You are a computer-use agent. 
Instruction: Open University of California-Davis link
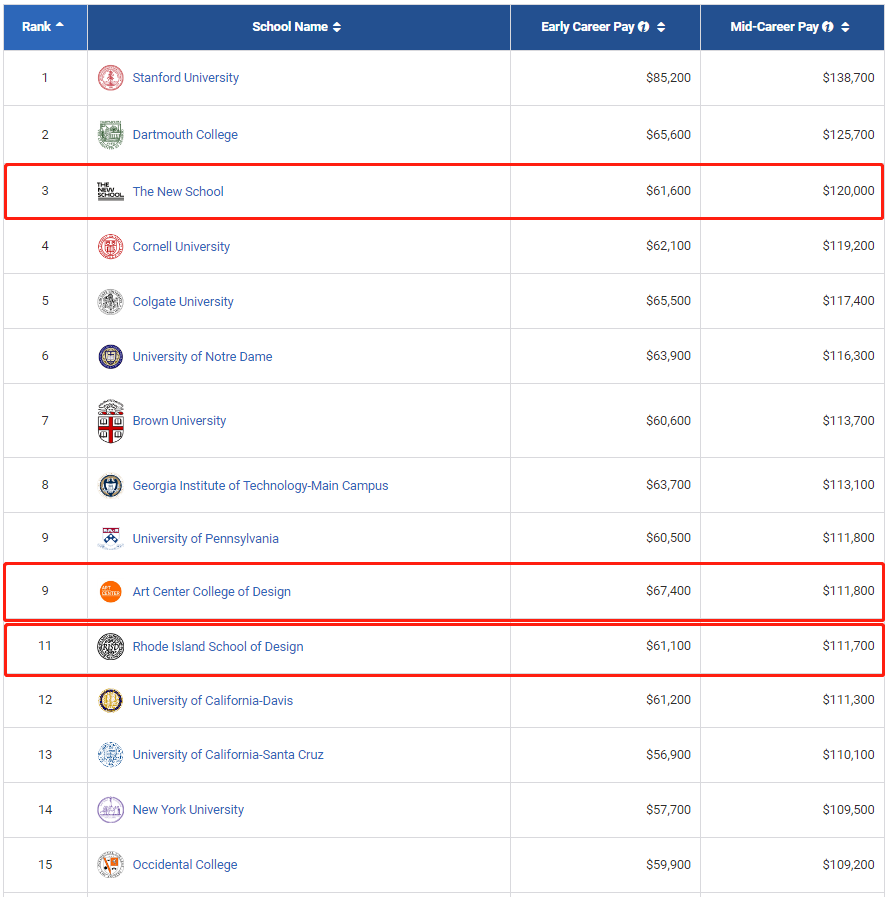click(213, 701)
